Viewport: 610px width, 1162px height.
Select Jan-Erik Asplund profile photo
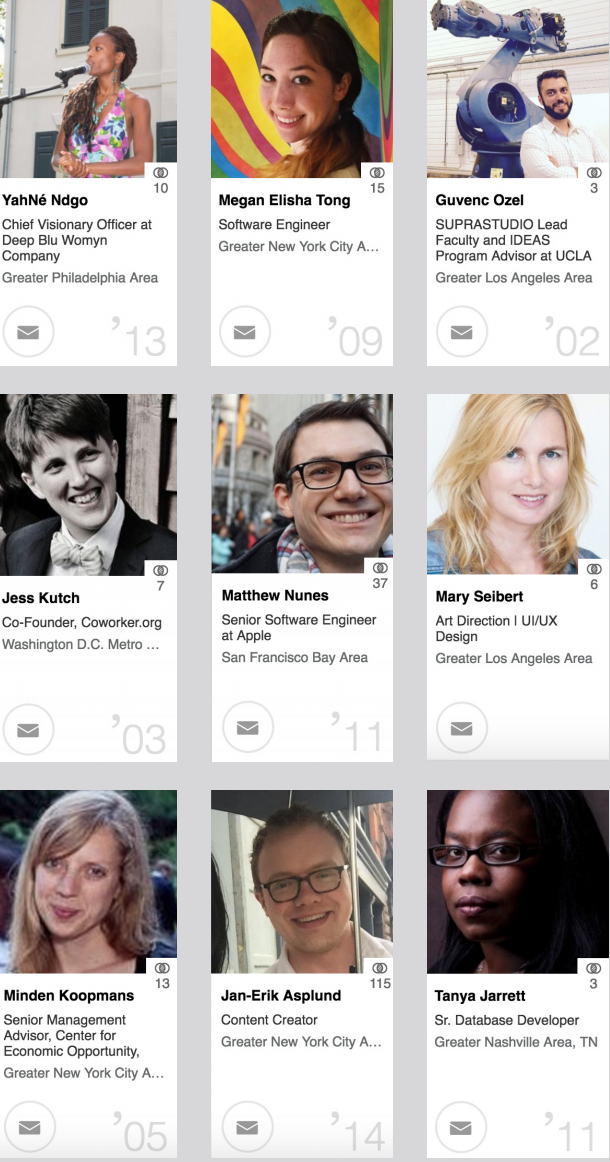point(302,881)
